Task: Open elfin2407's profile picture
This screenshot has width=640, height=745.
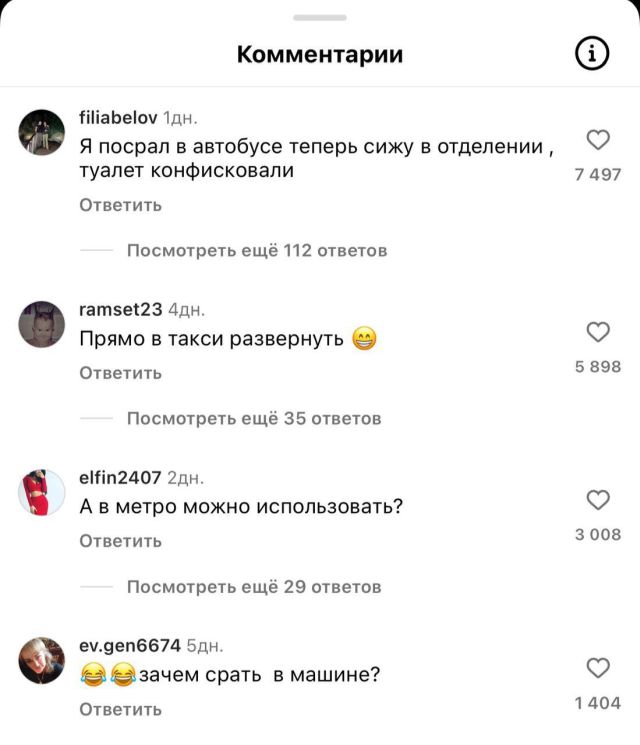Action: pyautogui.click(x=41, y=492)
